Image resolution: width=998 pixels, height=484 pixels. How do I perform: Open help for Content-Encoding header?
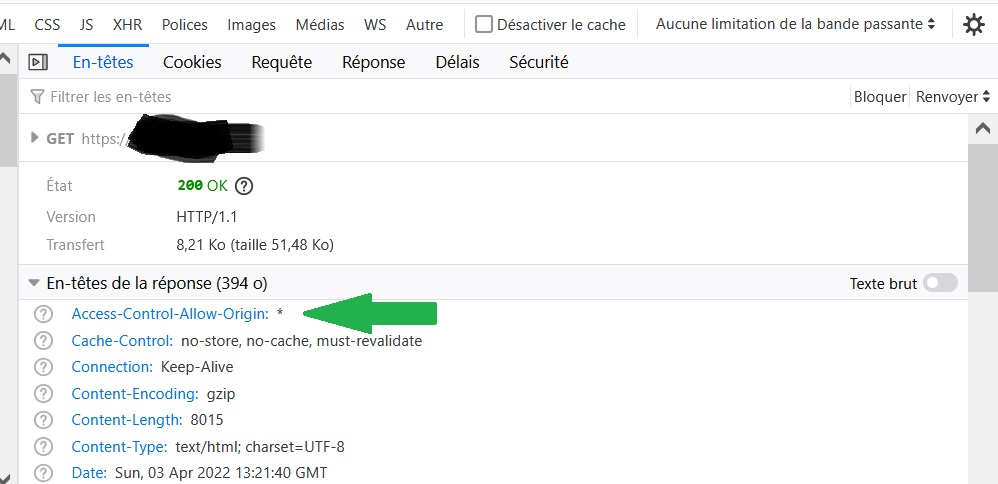tap(43, 394)
